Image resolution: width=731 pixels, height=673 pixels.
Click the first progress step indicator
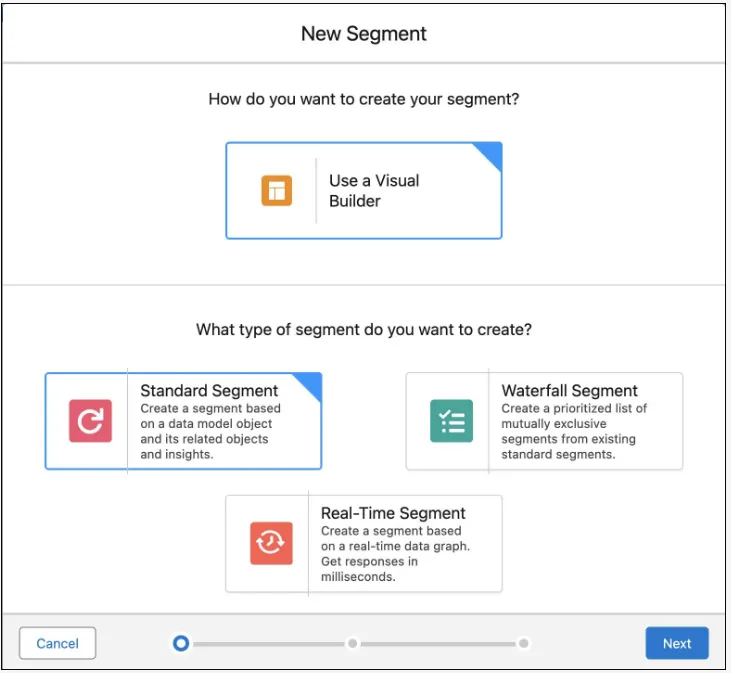point(180,643)
